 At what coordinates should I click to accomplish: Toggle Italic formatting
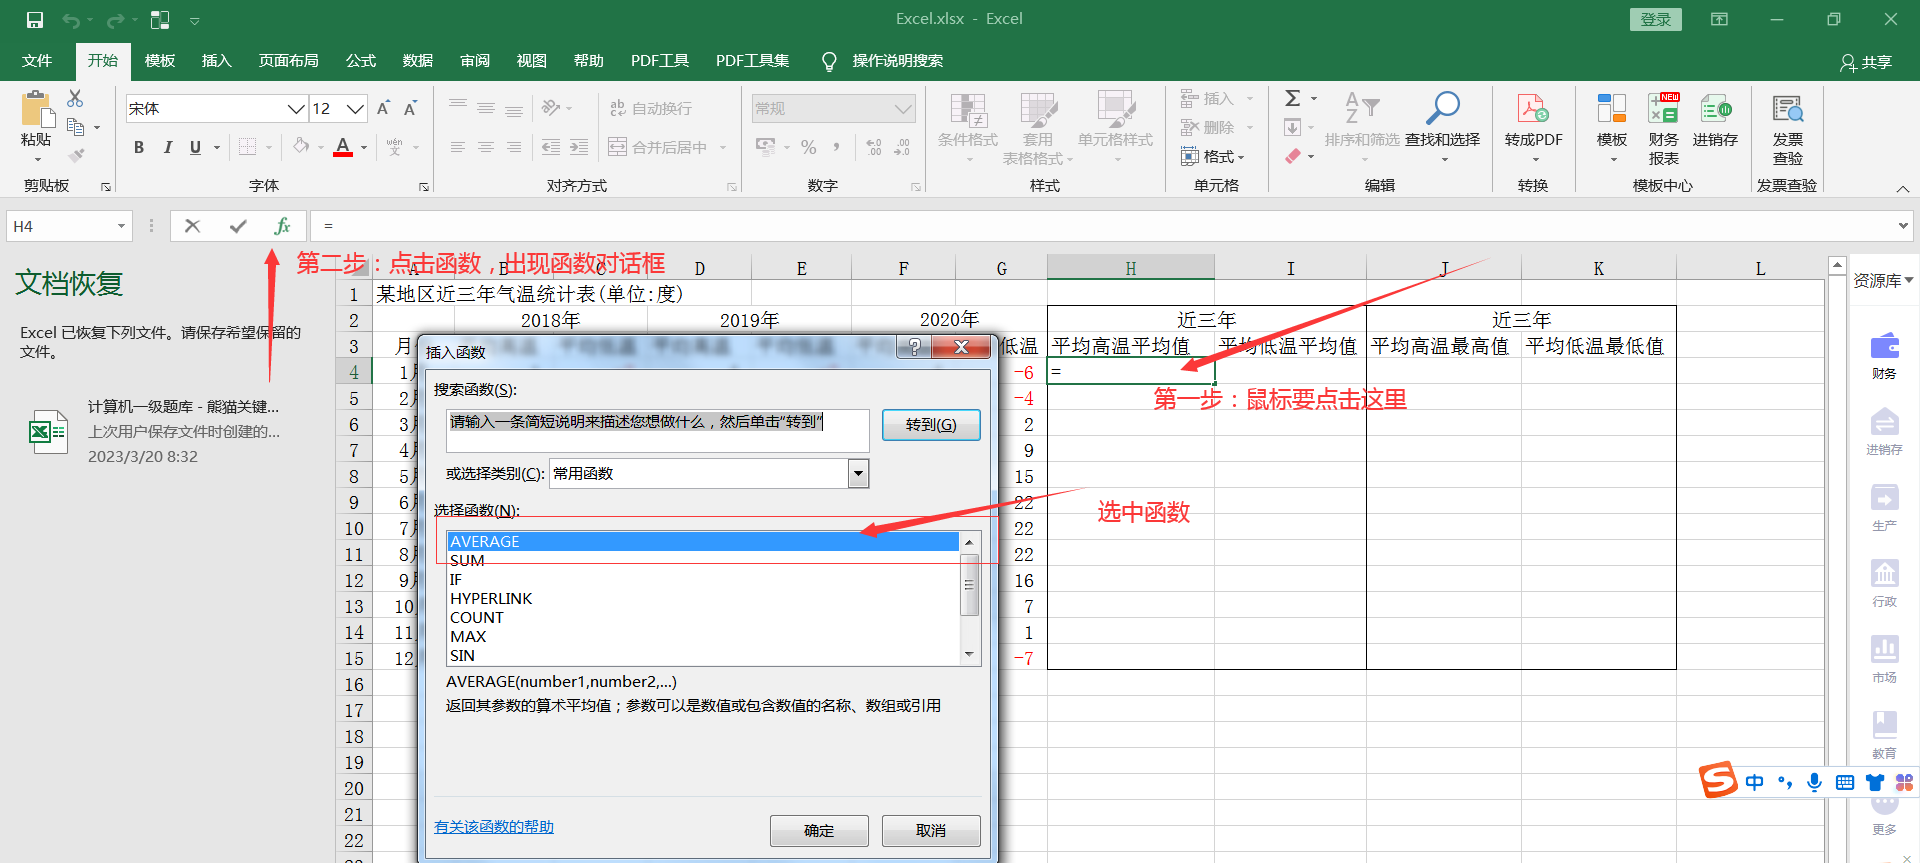click(167, 147)
